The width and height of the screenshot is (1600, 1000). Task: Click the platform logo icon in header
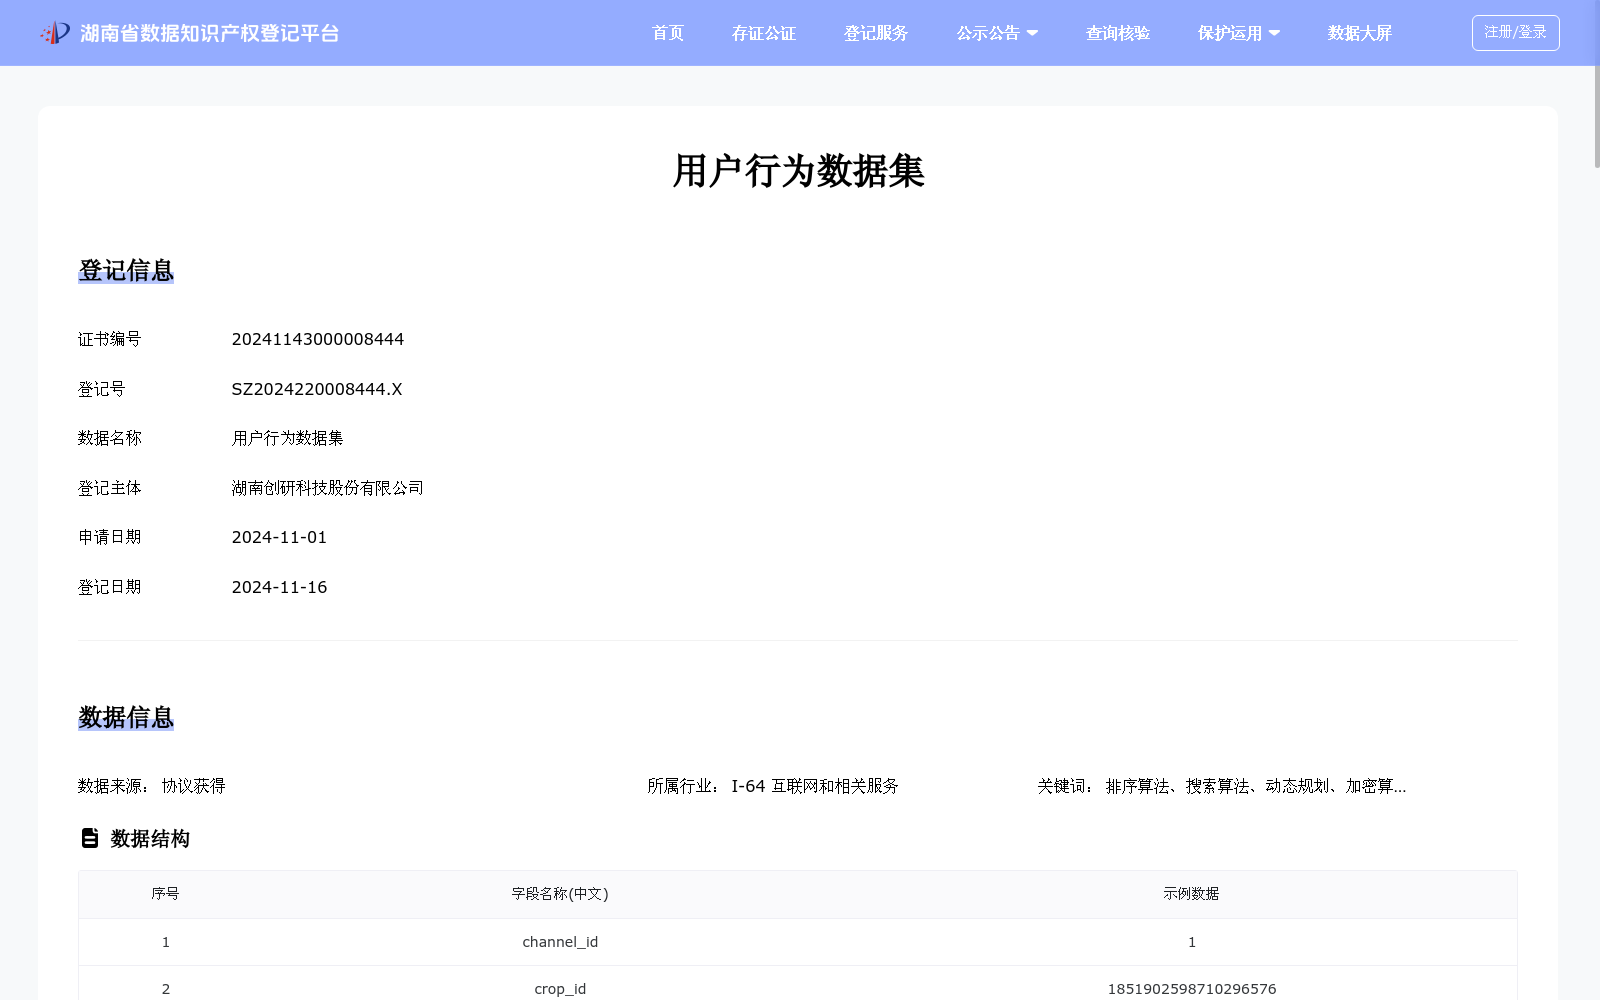(x=55, y=33)
